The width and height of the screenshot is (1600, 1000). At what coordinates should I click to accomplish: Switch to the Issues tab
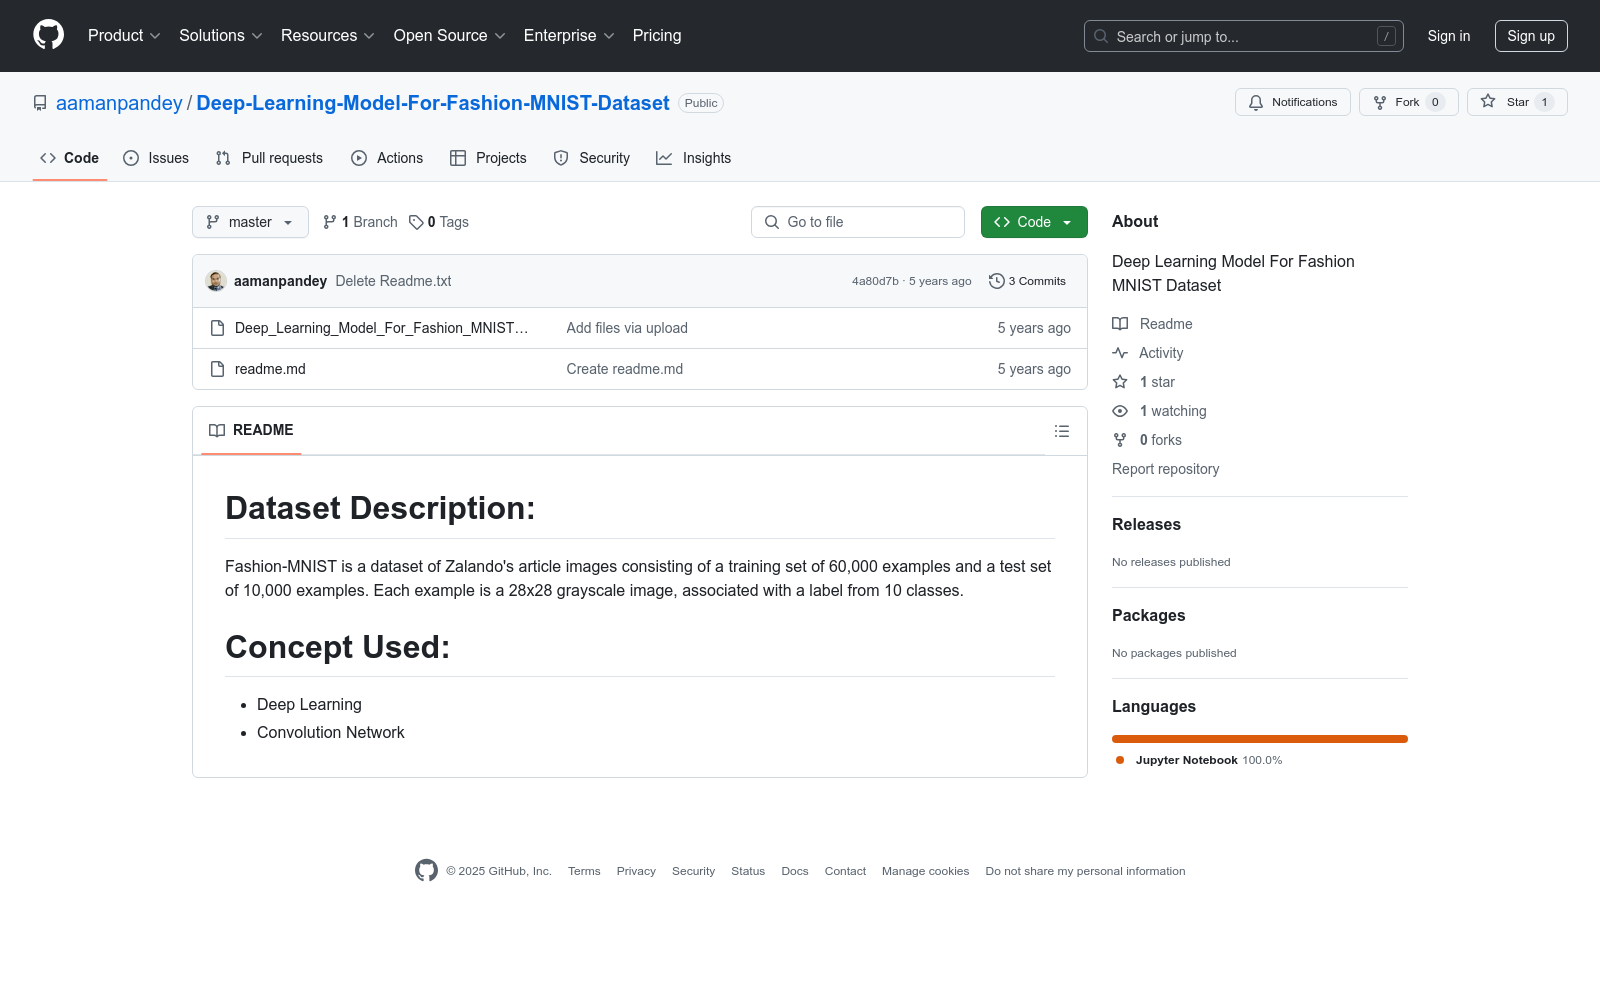[x=156, y=158]
